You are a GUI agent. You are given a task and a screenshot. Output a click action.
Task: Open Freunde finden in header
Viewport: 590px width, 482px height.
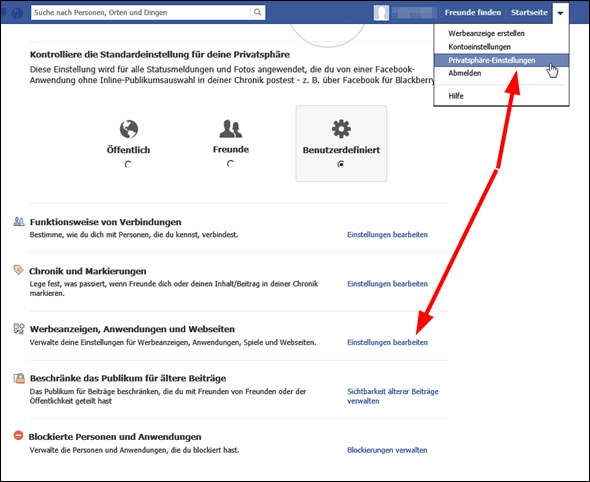473,12
